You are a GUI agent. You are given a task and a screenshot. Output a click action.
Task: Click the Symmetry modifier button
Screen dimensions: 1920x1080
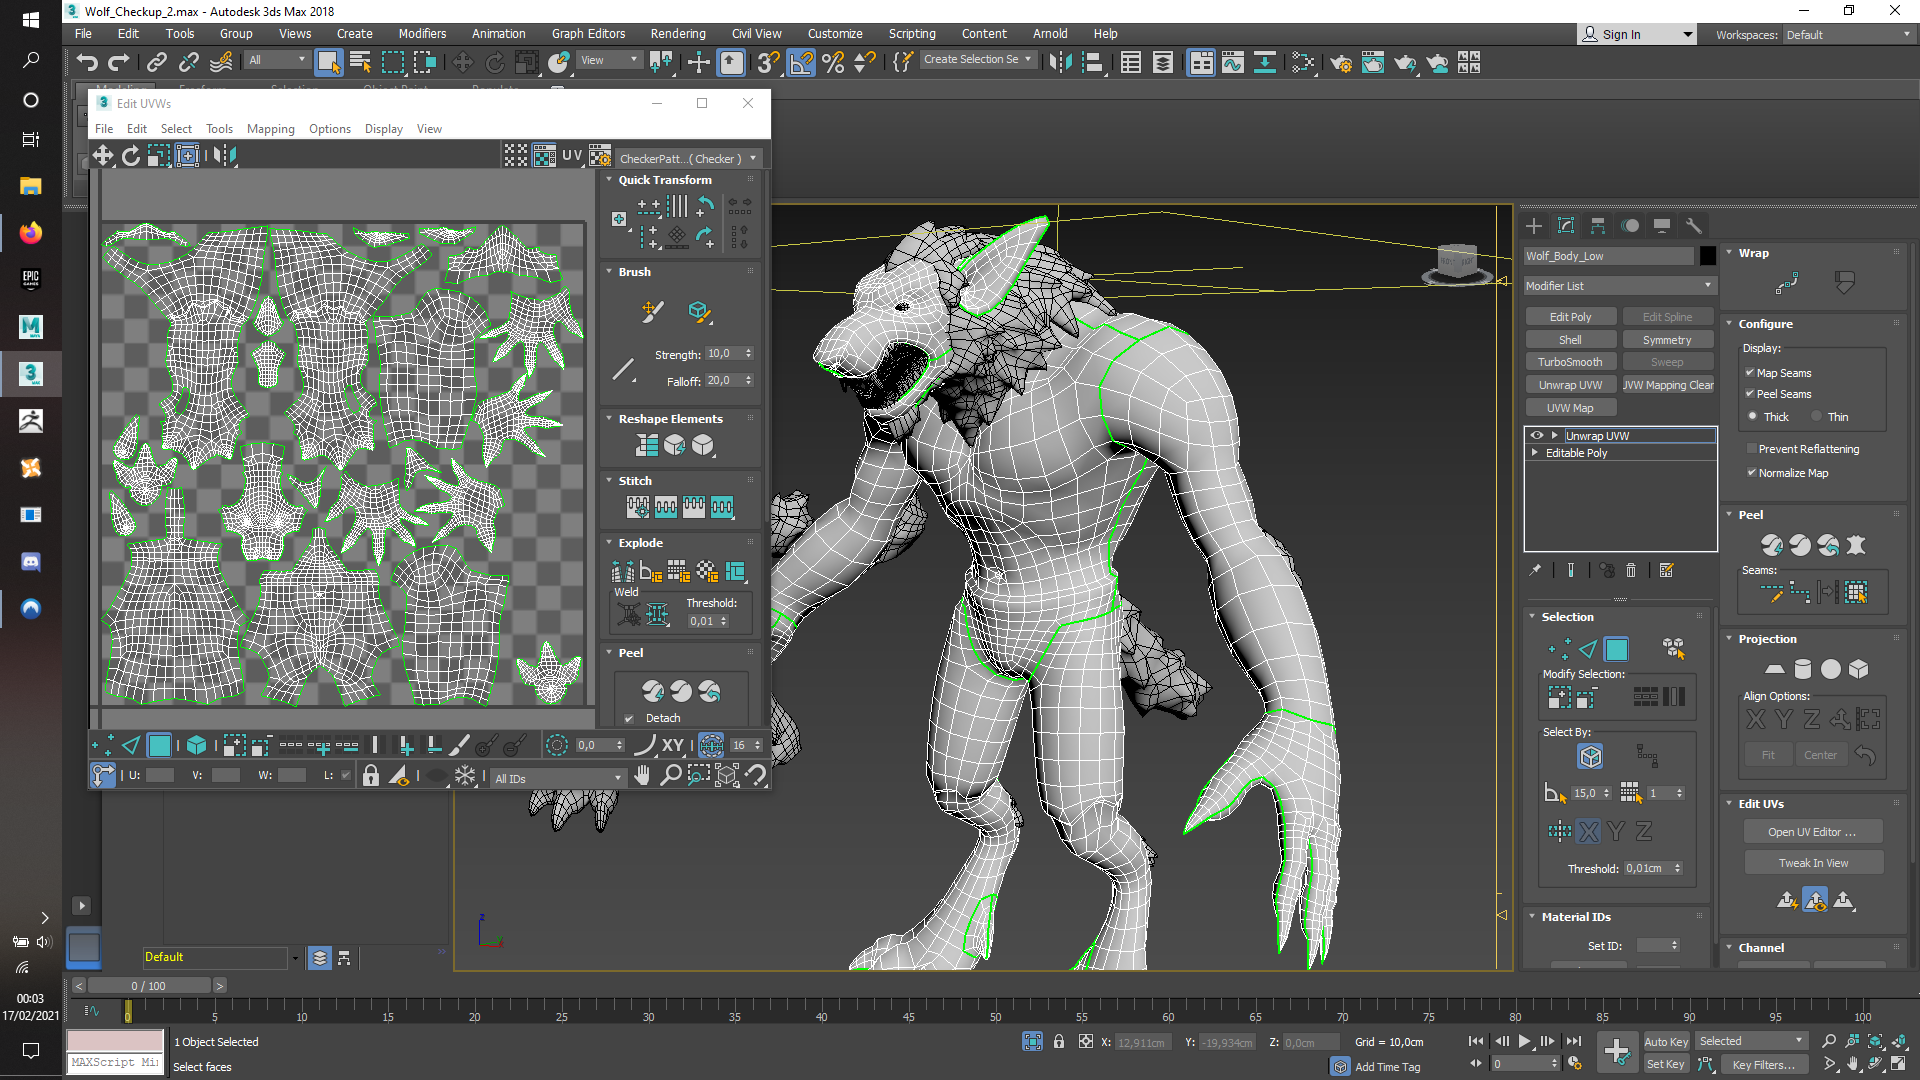1667,340
